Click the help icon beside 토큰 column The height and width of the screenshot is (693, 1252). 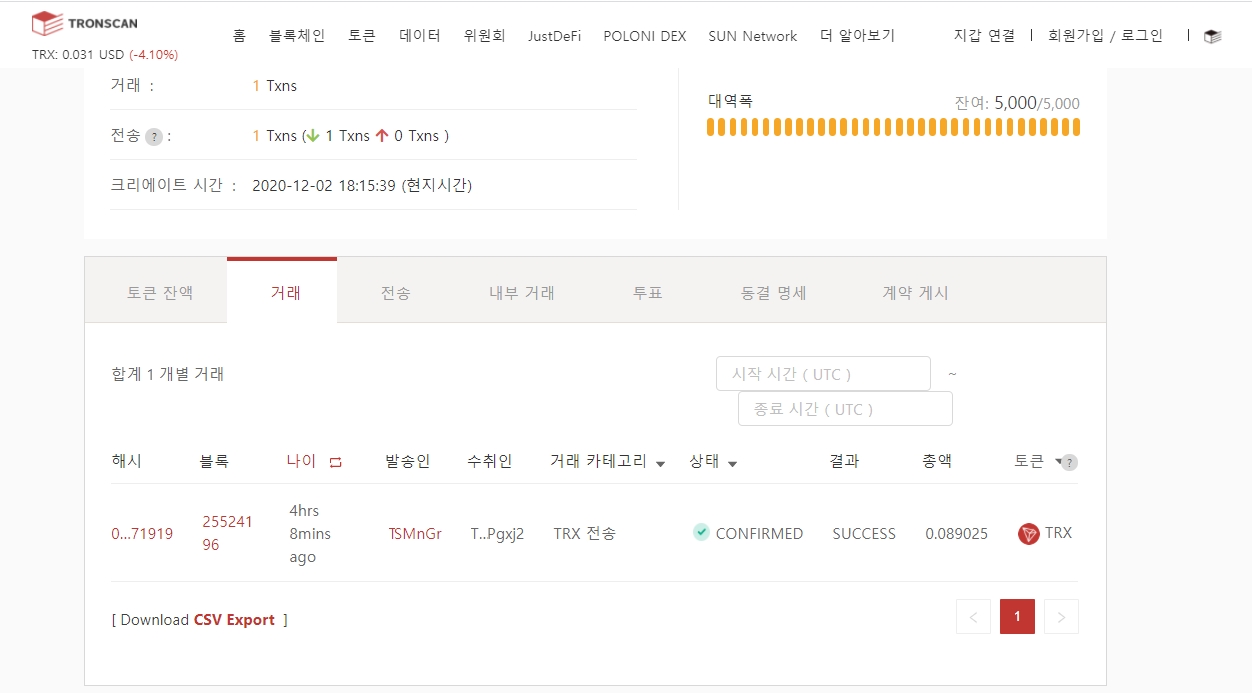[x=1070, y=463]
